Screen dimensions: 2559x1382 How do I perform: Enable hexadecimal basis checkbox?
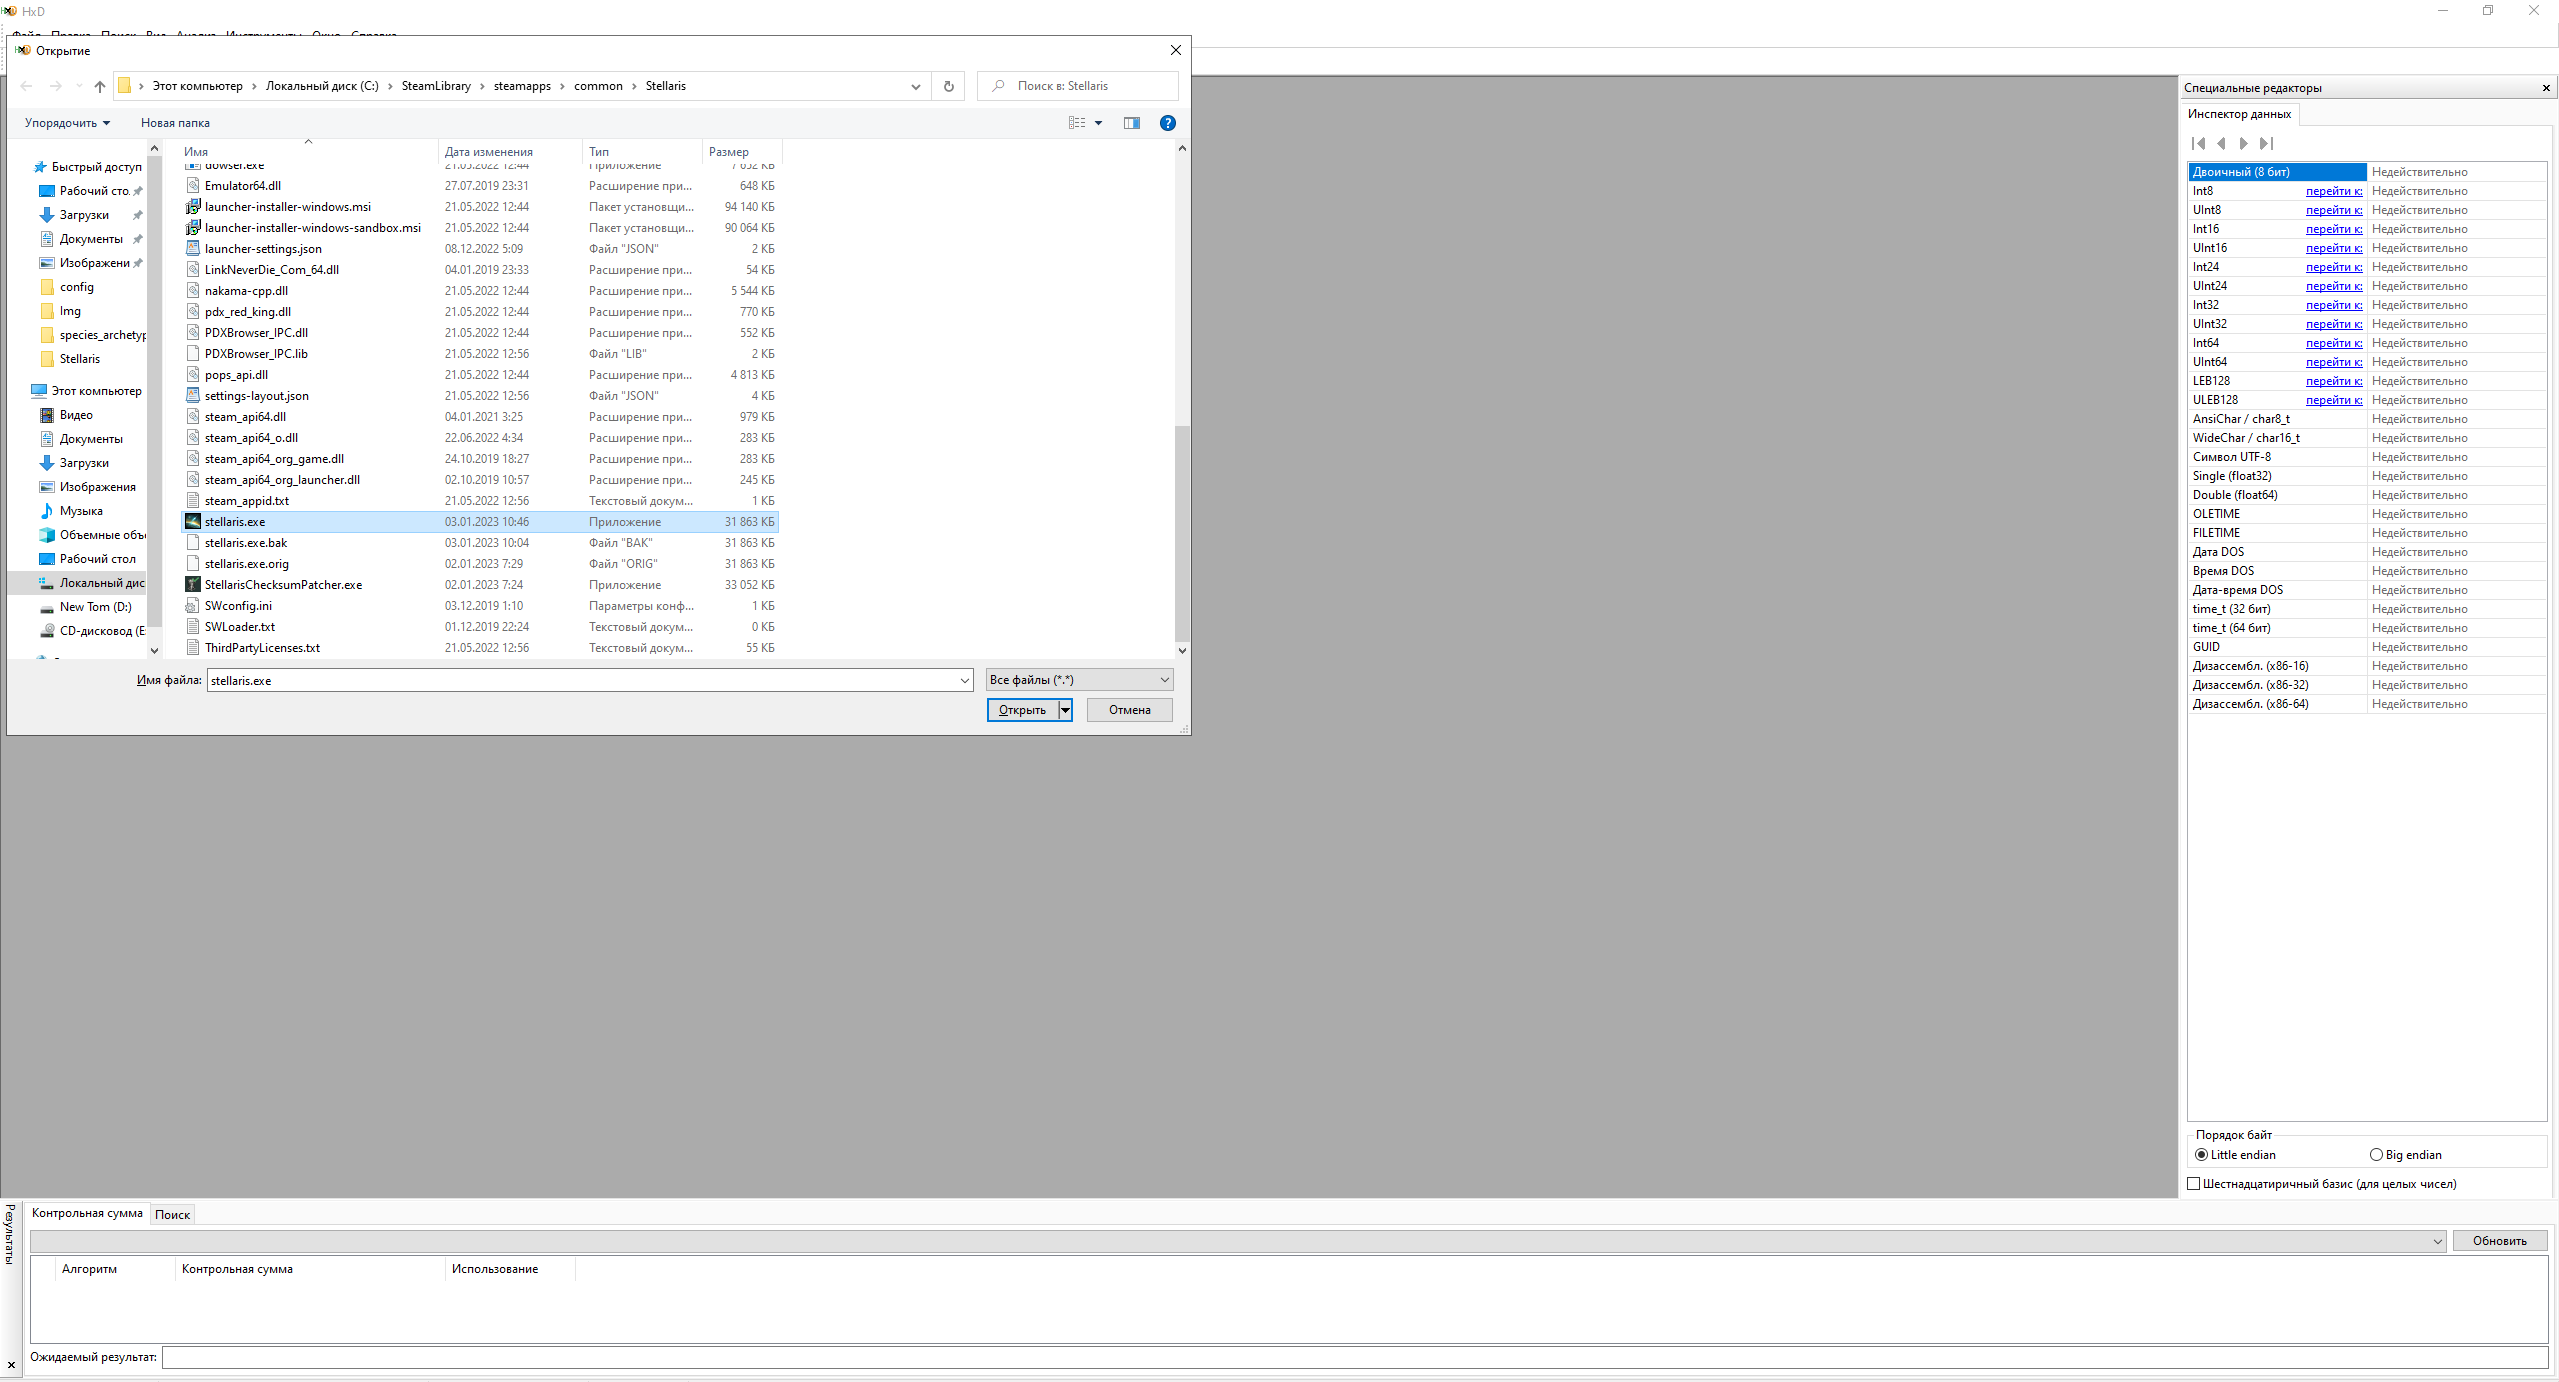pos(2194,1184)
